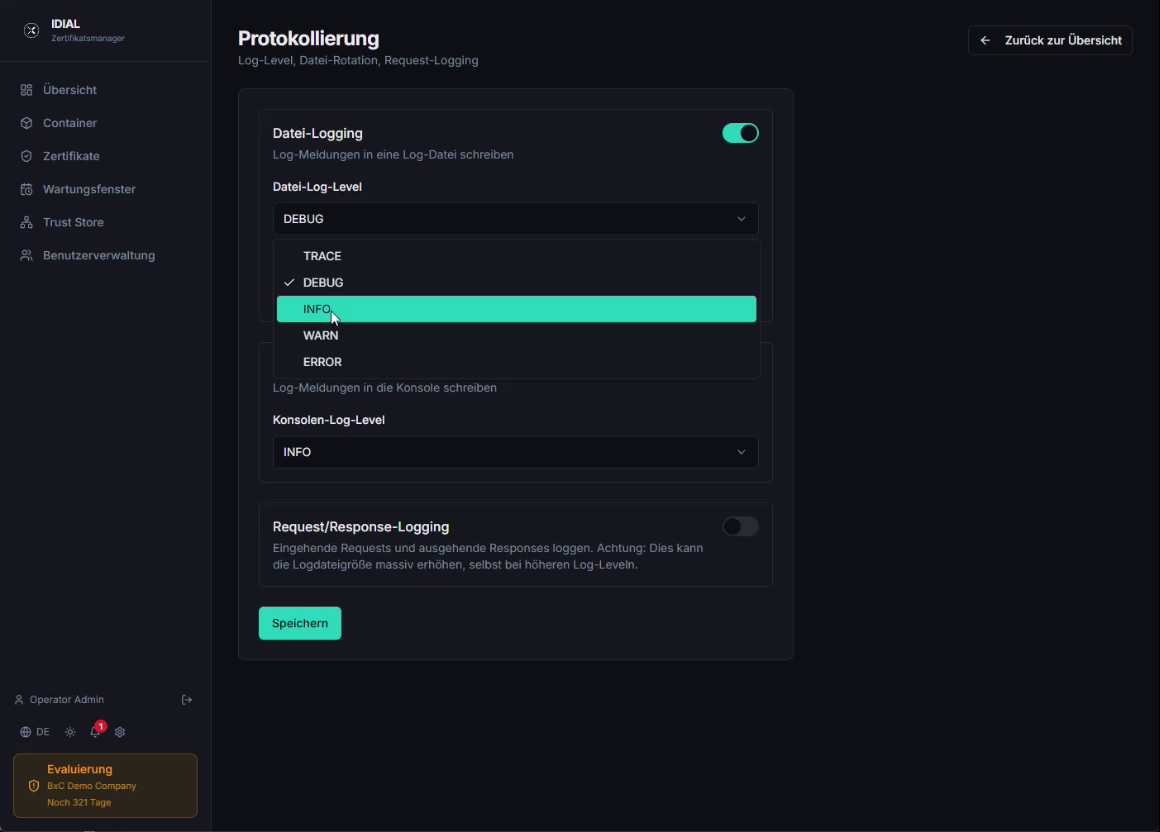Click 'Log-Level, Datei-Rotation, Request-Logging' subtitle
The width and height of the screenshot is (1160, 832).
coord(358,61)
